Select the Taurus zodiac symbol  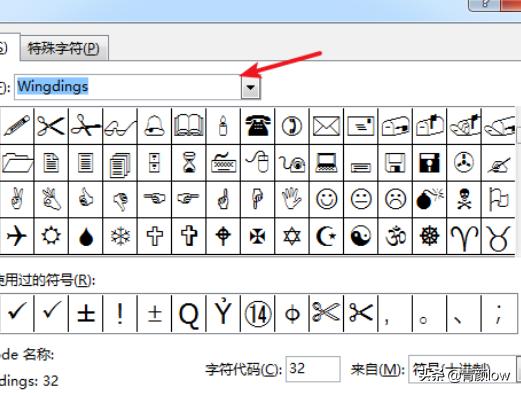point(498,237)
